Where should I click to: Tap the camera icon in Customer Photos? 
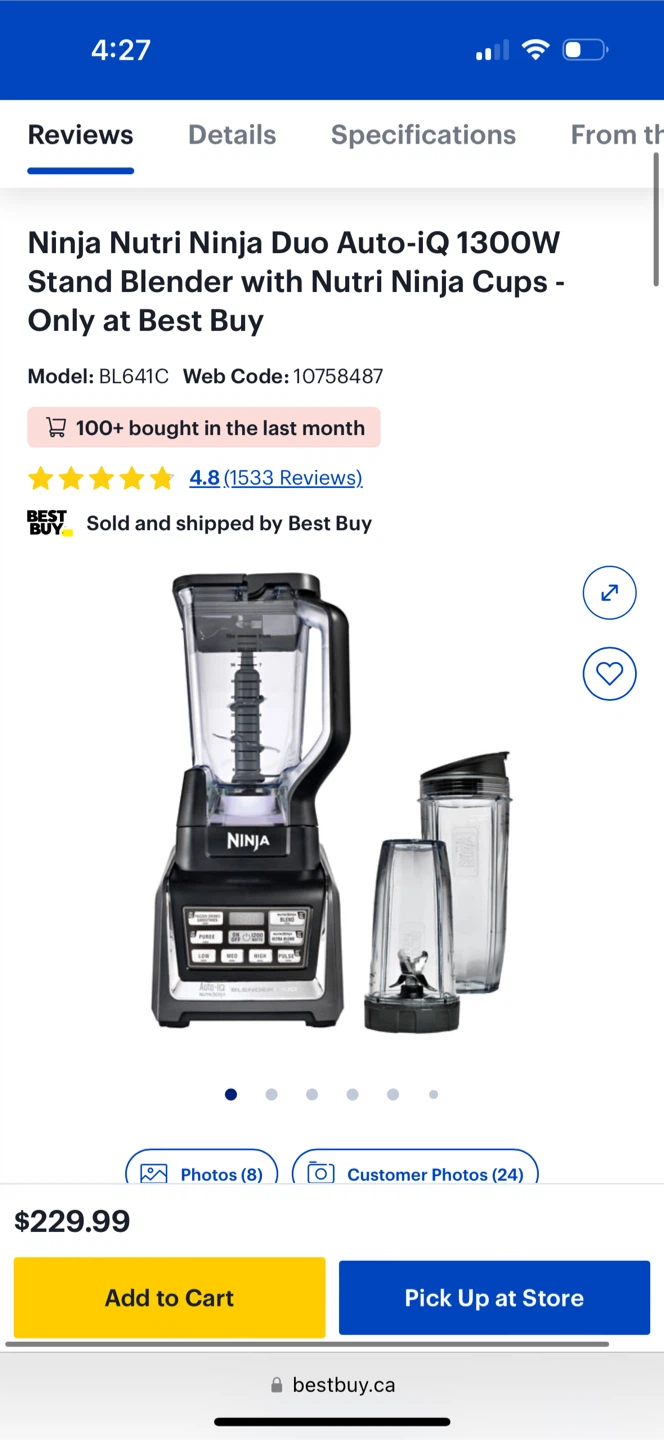320,1174
